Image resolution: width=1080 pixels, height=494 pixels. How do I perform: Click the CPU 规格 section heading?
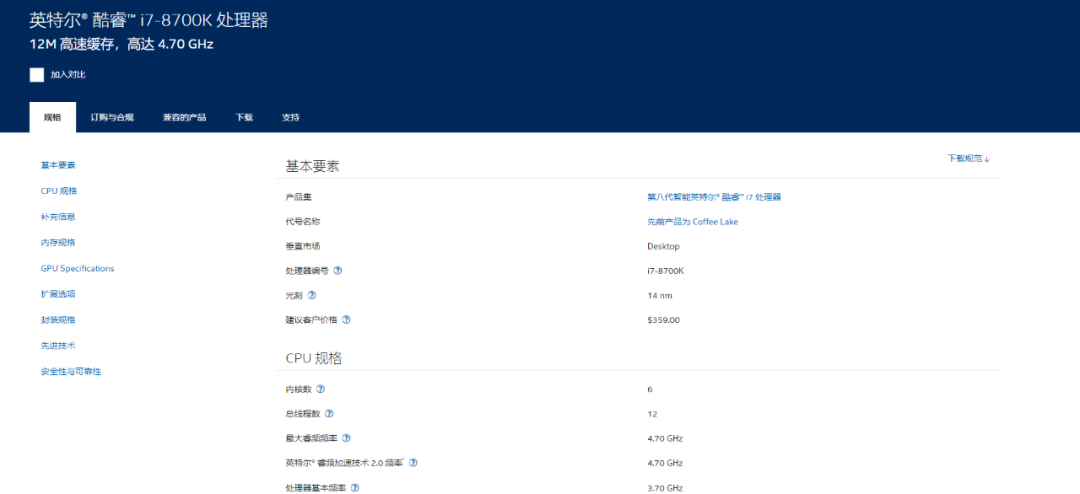314,358
